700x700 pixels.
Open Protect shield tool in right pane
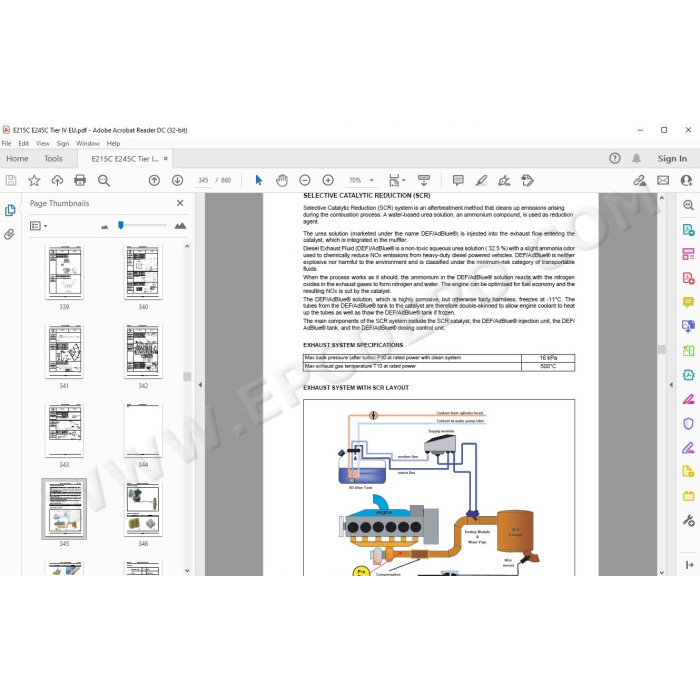[688, 423]
